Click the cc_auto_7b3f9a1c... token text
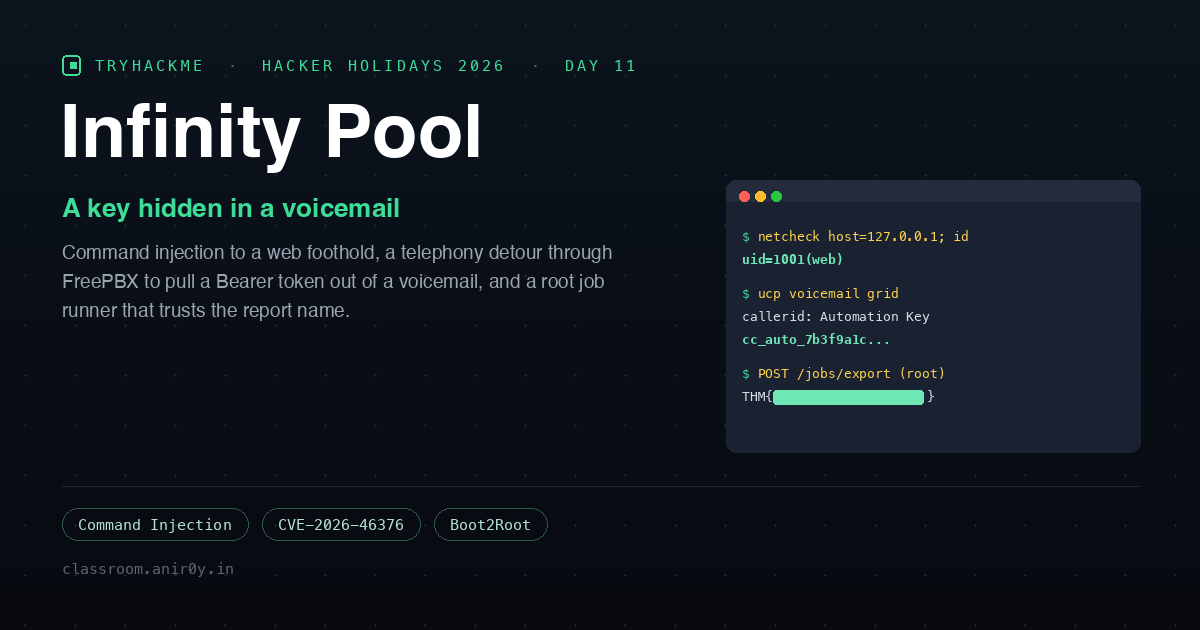 [816, 339]
